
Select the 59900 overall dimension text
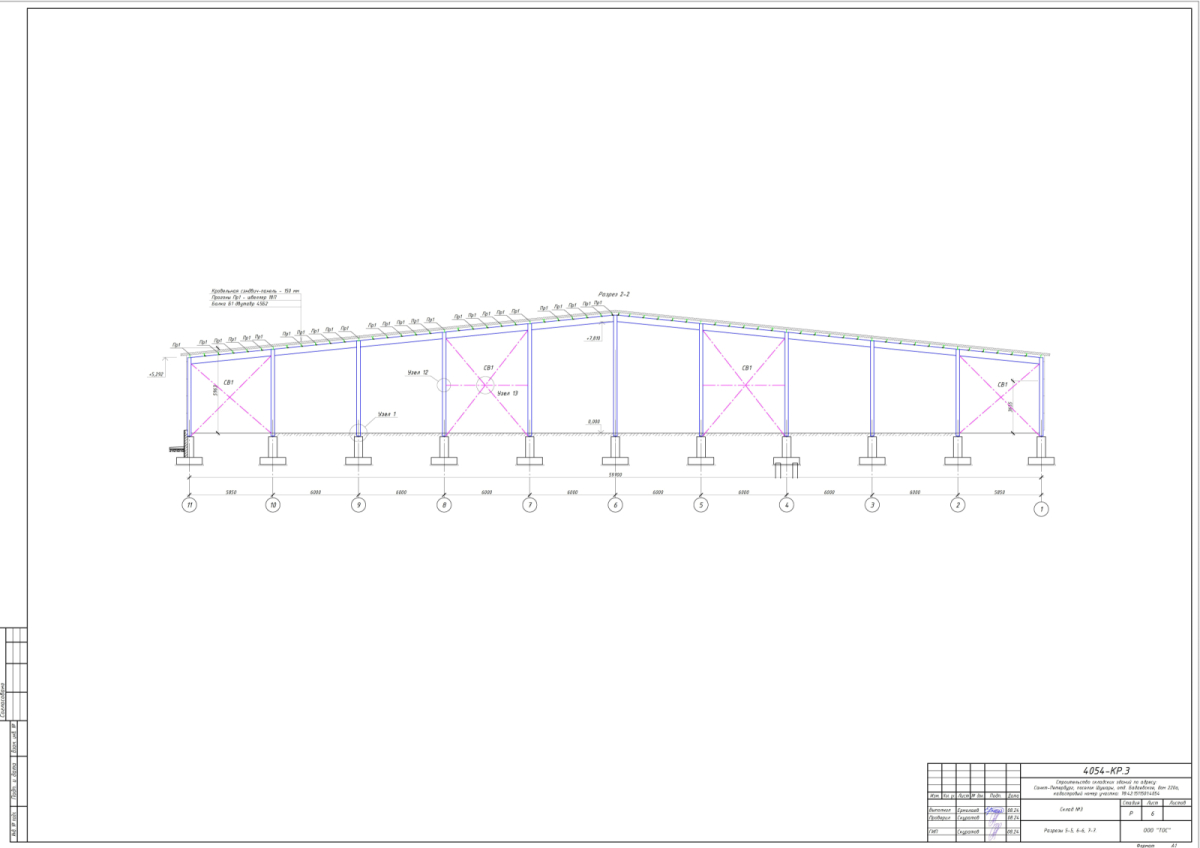[x=616, y=475]
